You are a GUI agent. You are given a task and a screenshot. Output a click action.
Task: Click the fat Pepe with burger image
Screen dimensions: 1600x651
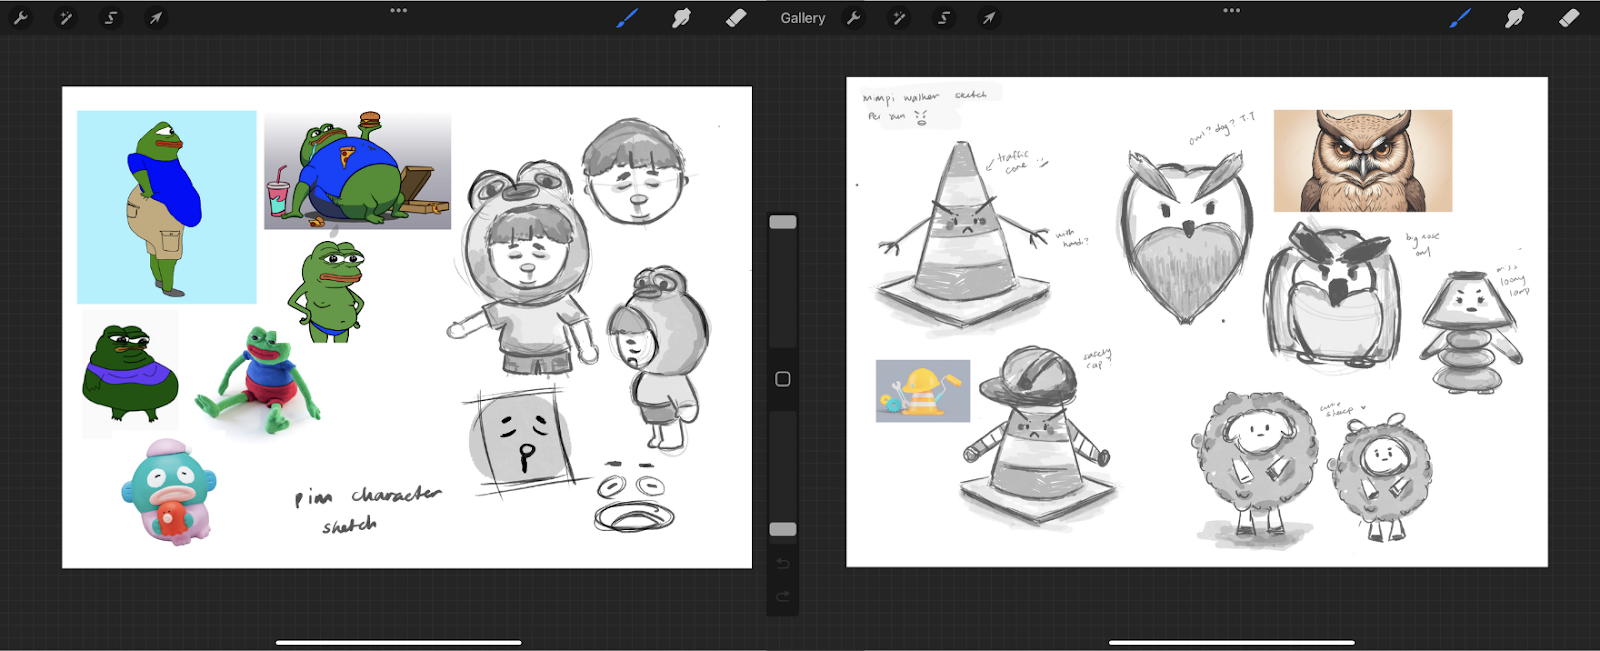click(357, 170)
